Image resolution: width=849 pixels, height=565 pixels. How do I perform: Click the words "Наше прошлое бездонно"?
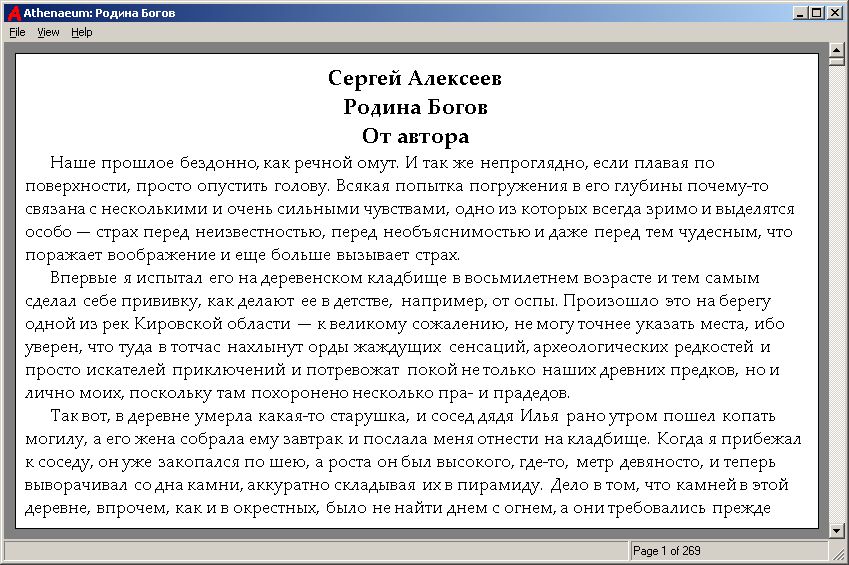tap(153, 163)
